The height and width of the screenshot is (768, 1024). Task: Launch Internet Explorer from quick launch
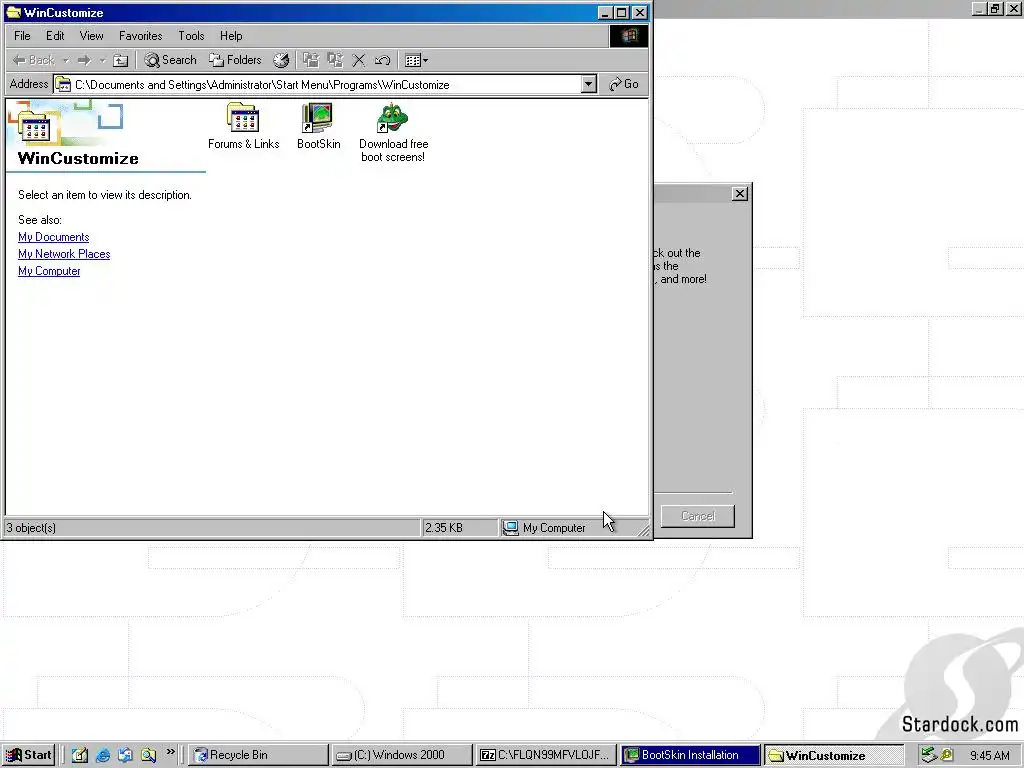[x=103, y=755]
